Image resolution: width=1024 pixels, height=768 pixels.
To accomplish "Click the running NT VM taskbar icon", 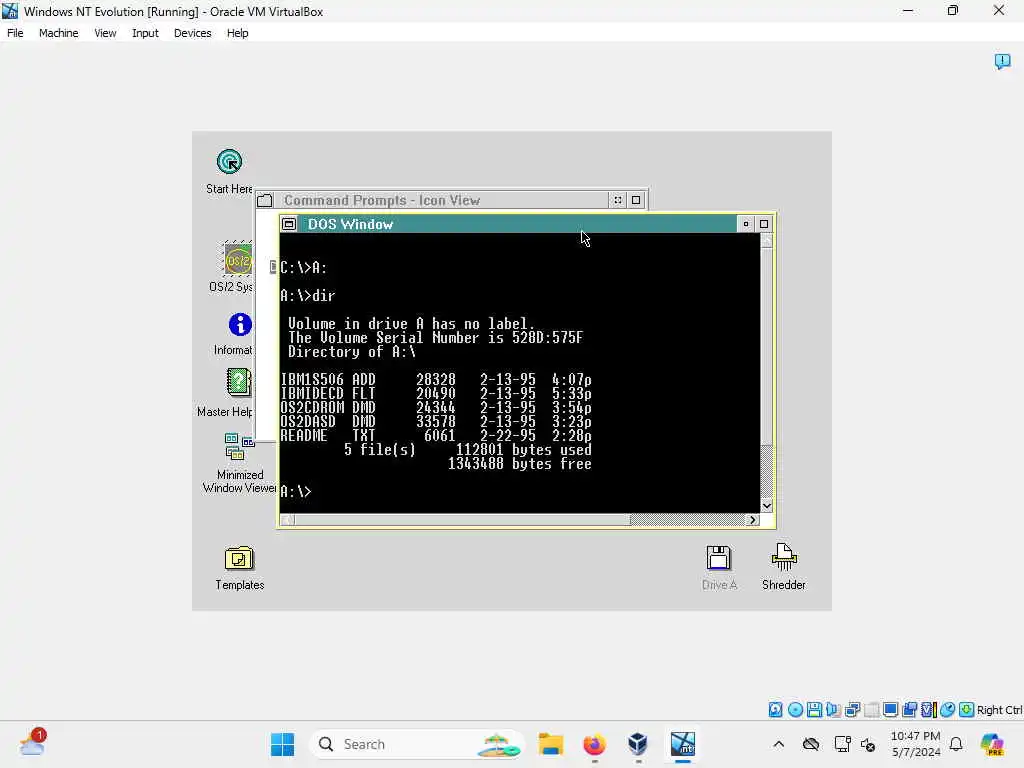I will pyautogui.click(x=683, y=744).
